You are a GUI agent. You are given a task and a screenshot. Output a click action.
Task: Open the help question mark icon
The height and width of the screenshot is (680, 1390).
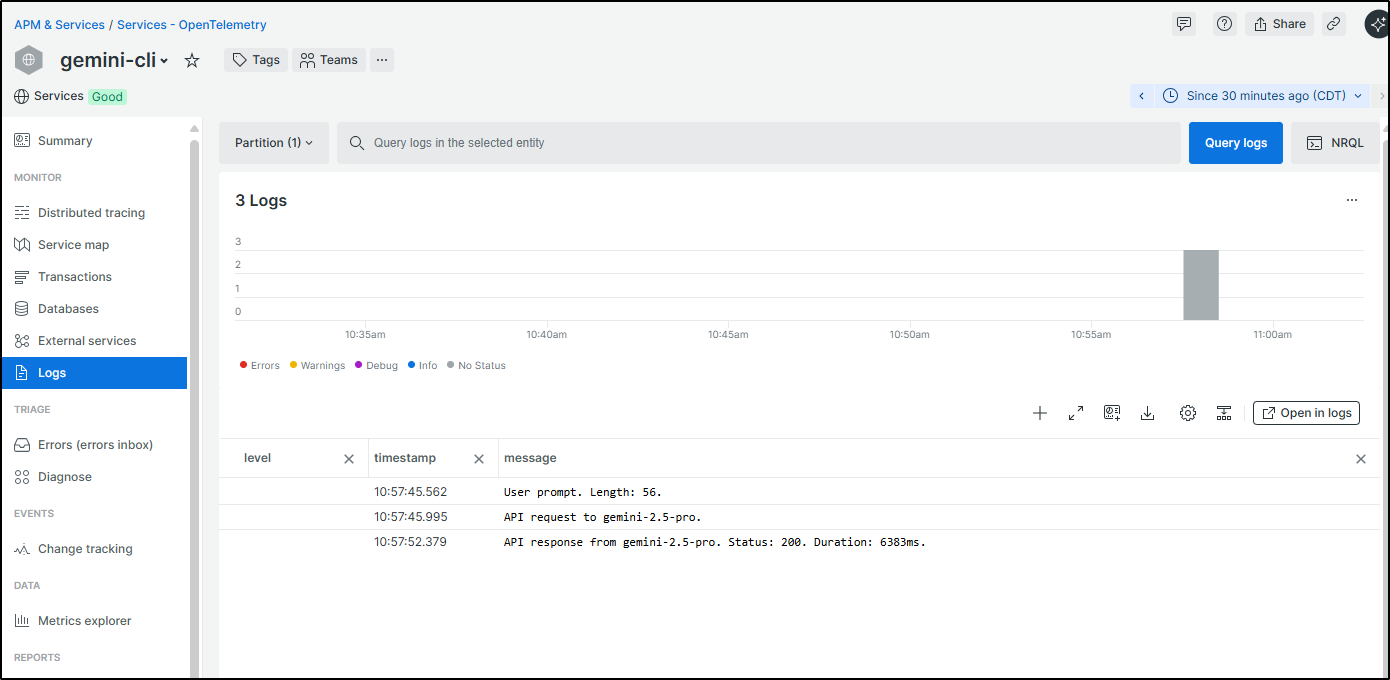click(1224, 24)
